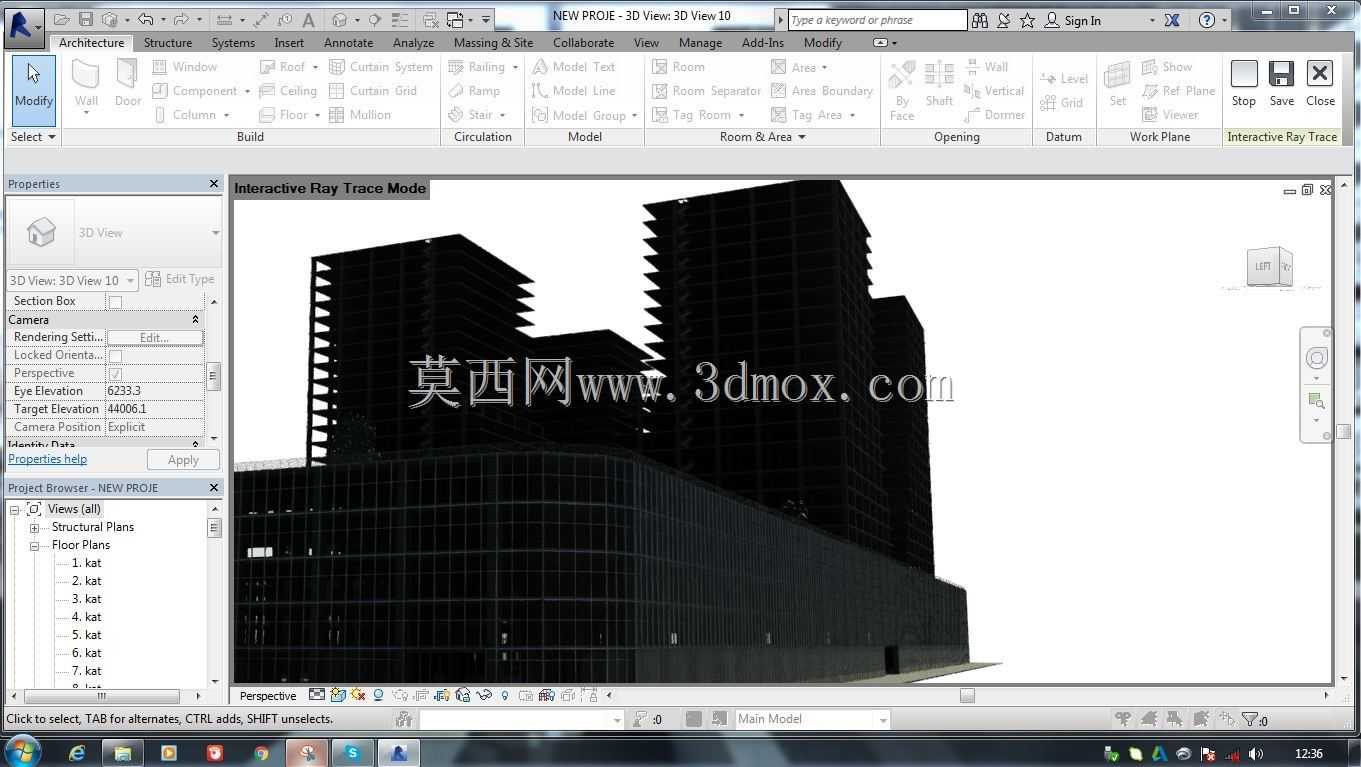
Task: Save the ray trace render
Action: (x=1282, y=84)
